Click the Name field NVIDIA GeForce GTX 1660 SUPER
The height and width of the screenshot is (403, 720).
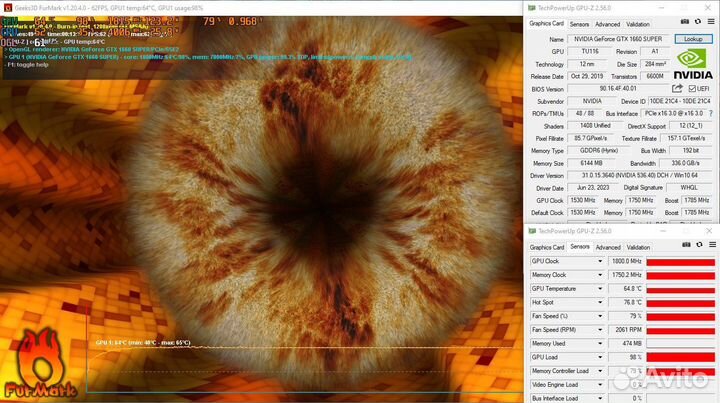618,39
